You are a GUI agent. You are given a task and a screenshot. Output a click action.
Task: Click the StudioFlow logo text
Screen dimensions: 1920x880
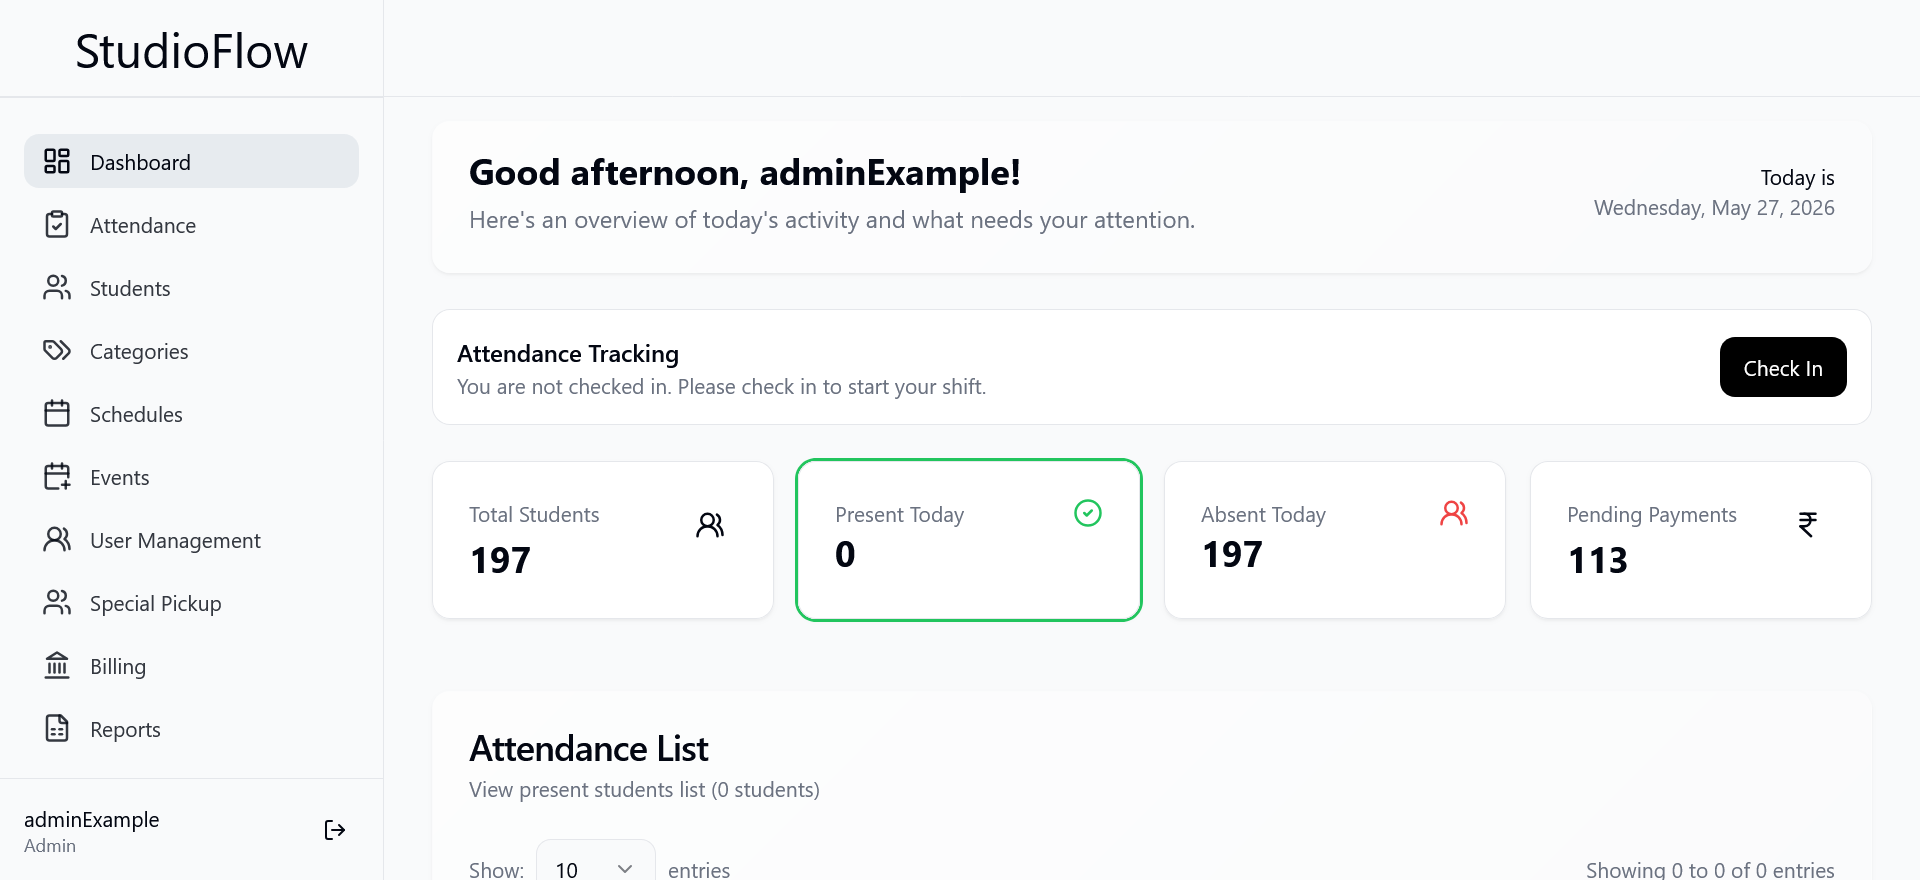point(191,51)
